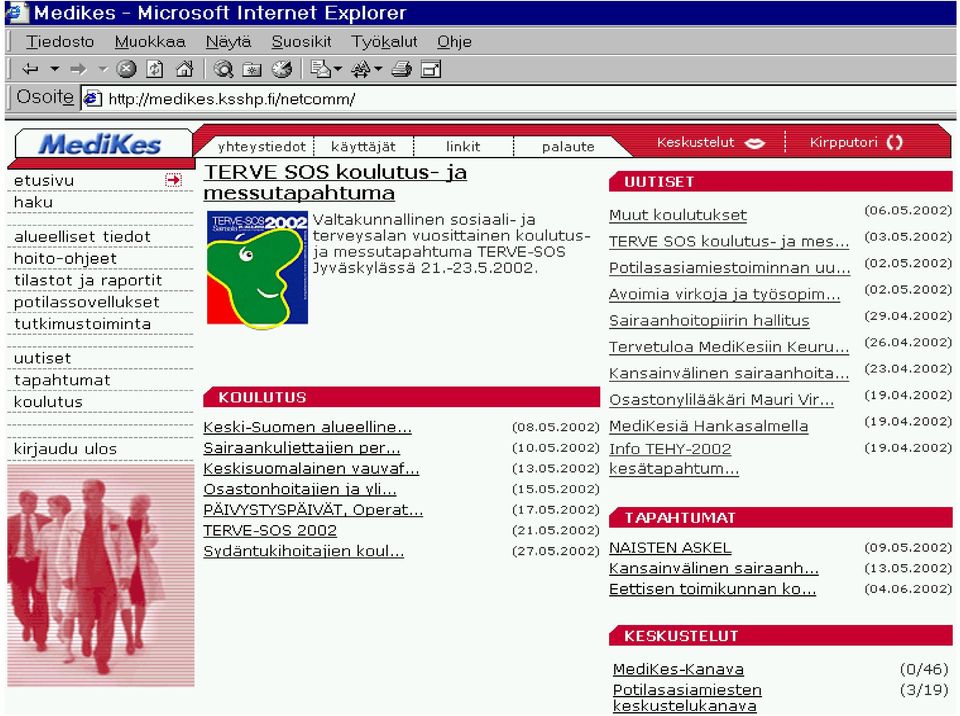
Task: Click the Back arrow toolbar button
Action: [x=30, y=69]
